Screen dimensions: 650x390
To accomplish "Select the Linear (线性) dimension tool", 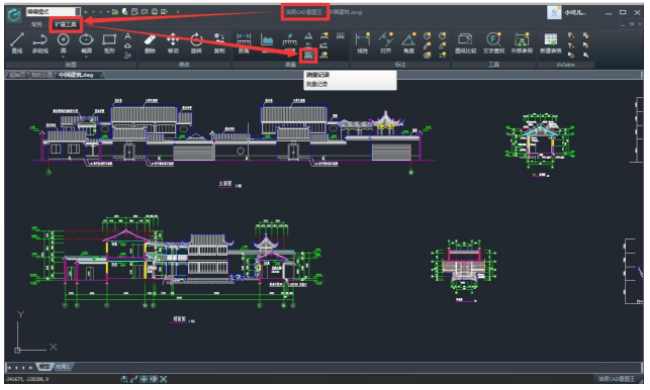I will pyautogui.click(x=363, y=43).
